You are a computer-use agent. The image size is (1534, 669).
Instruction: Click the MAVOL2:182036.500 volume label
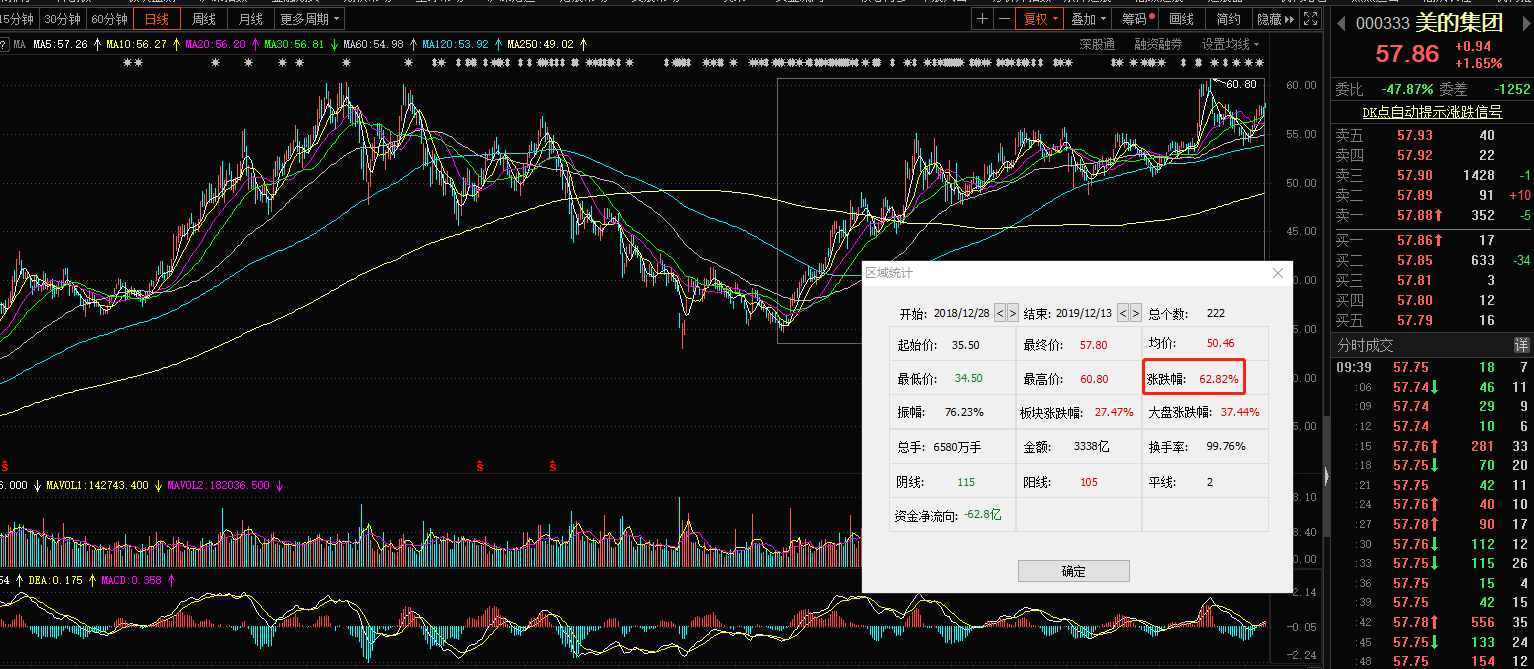click(x=220, y=485)
